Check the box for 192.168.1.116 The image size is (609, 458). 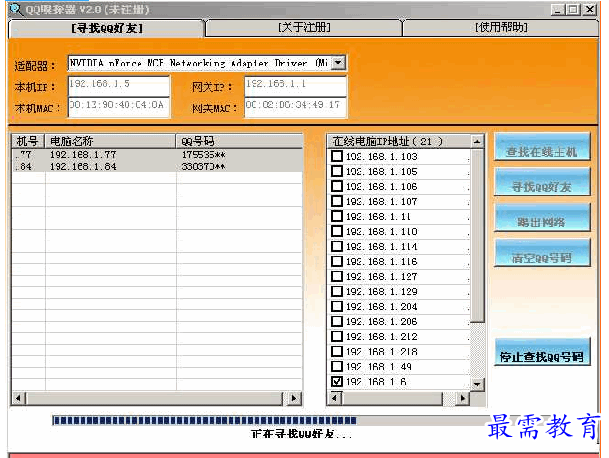click(x=337, y=261)
